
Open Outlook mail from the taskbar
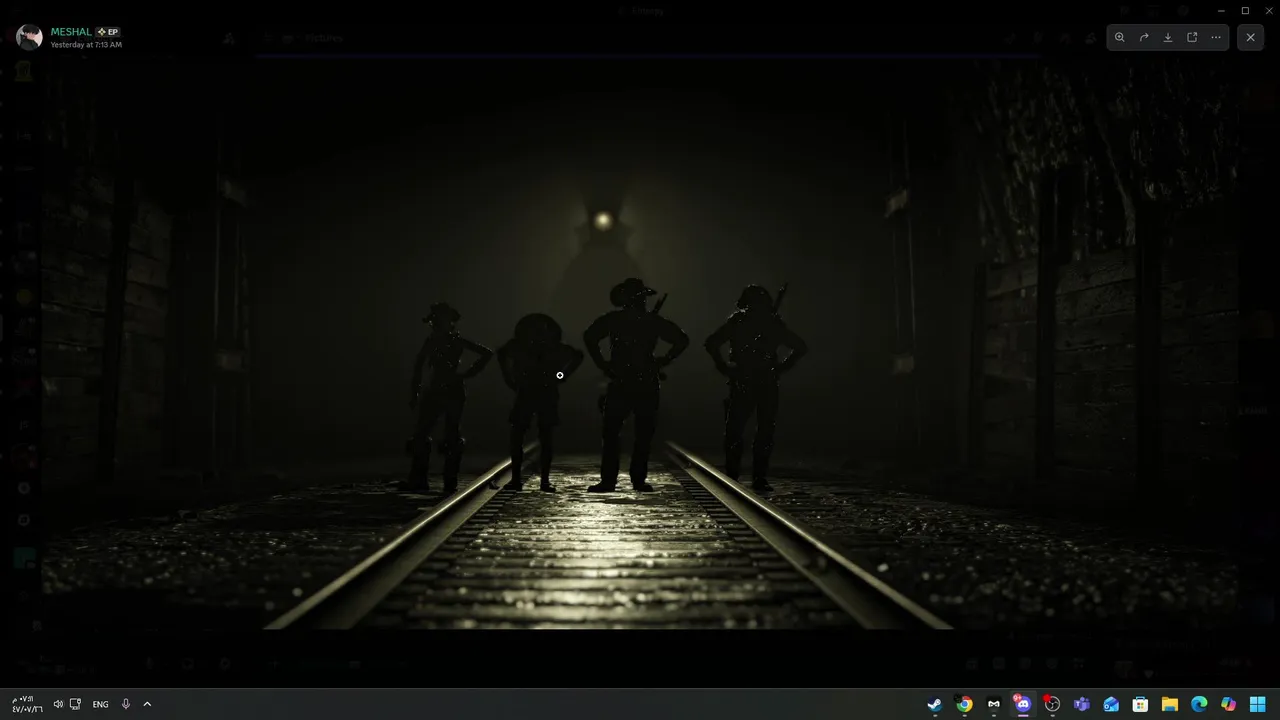pyautogui.click(x=1111, y=704)
